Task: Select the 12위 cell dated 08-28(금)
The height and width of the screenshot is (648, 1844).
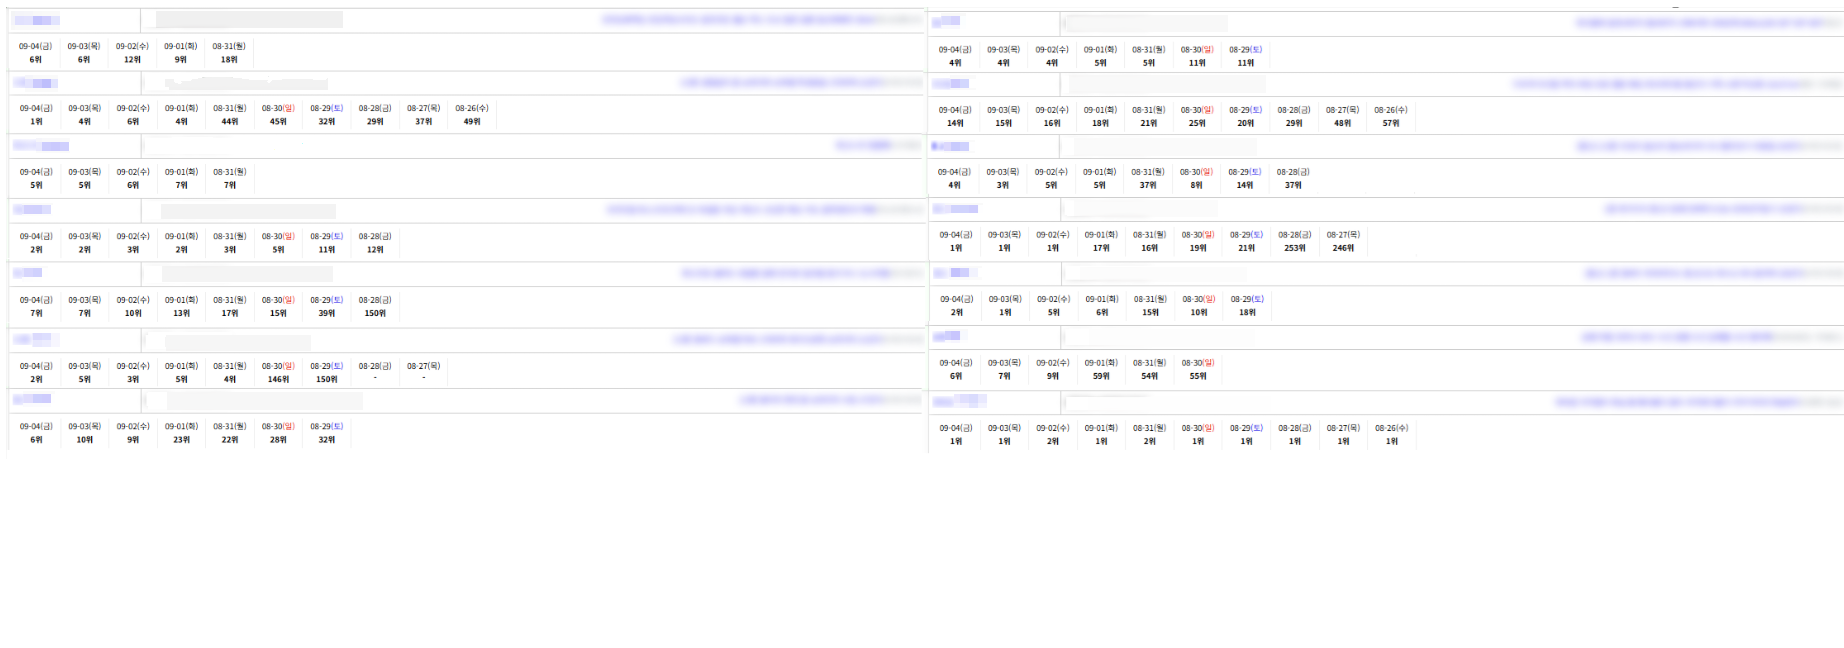Action: click(375, 250)
